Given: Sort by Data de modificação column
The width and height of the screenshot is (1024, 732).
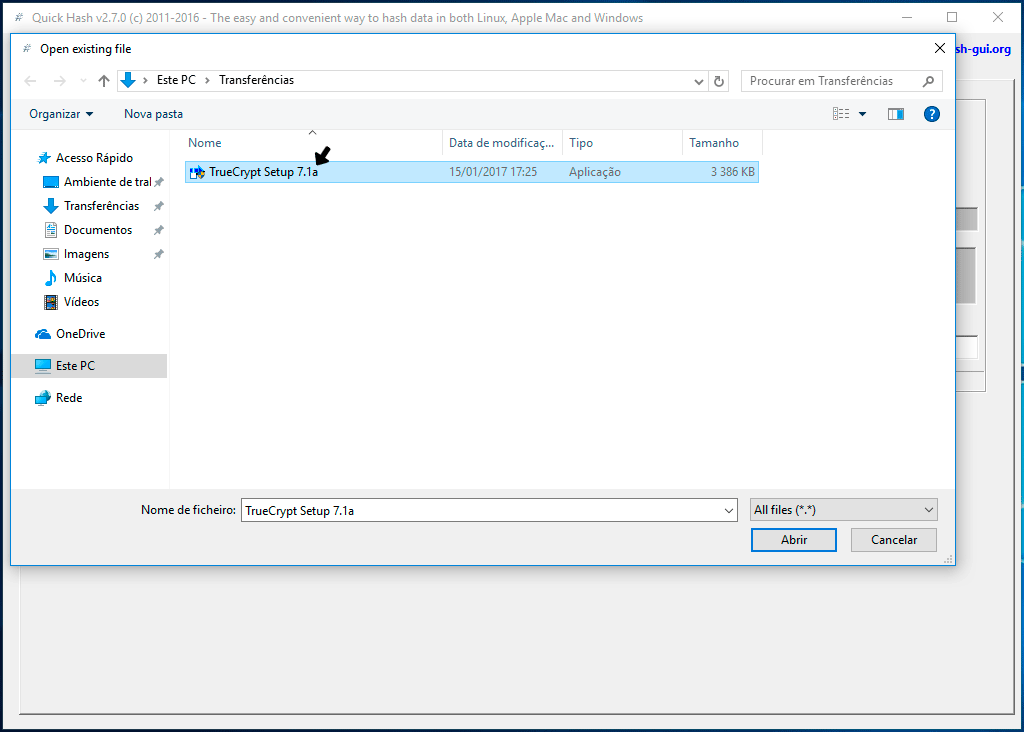Looking at the screenshot, I should [x=502, y=143].
